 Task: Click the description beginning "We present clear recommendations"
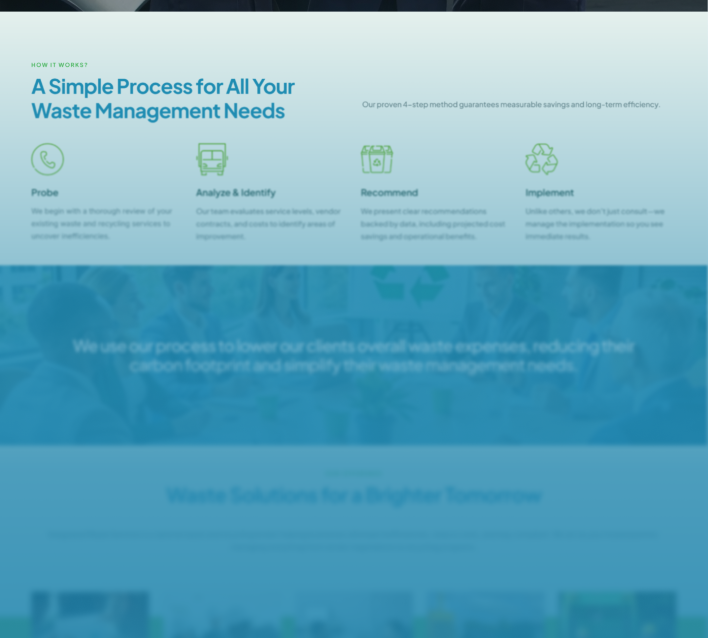tap(433, 224)
